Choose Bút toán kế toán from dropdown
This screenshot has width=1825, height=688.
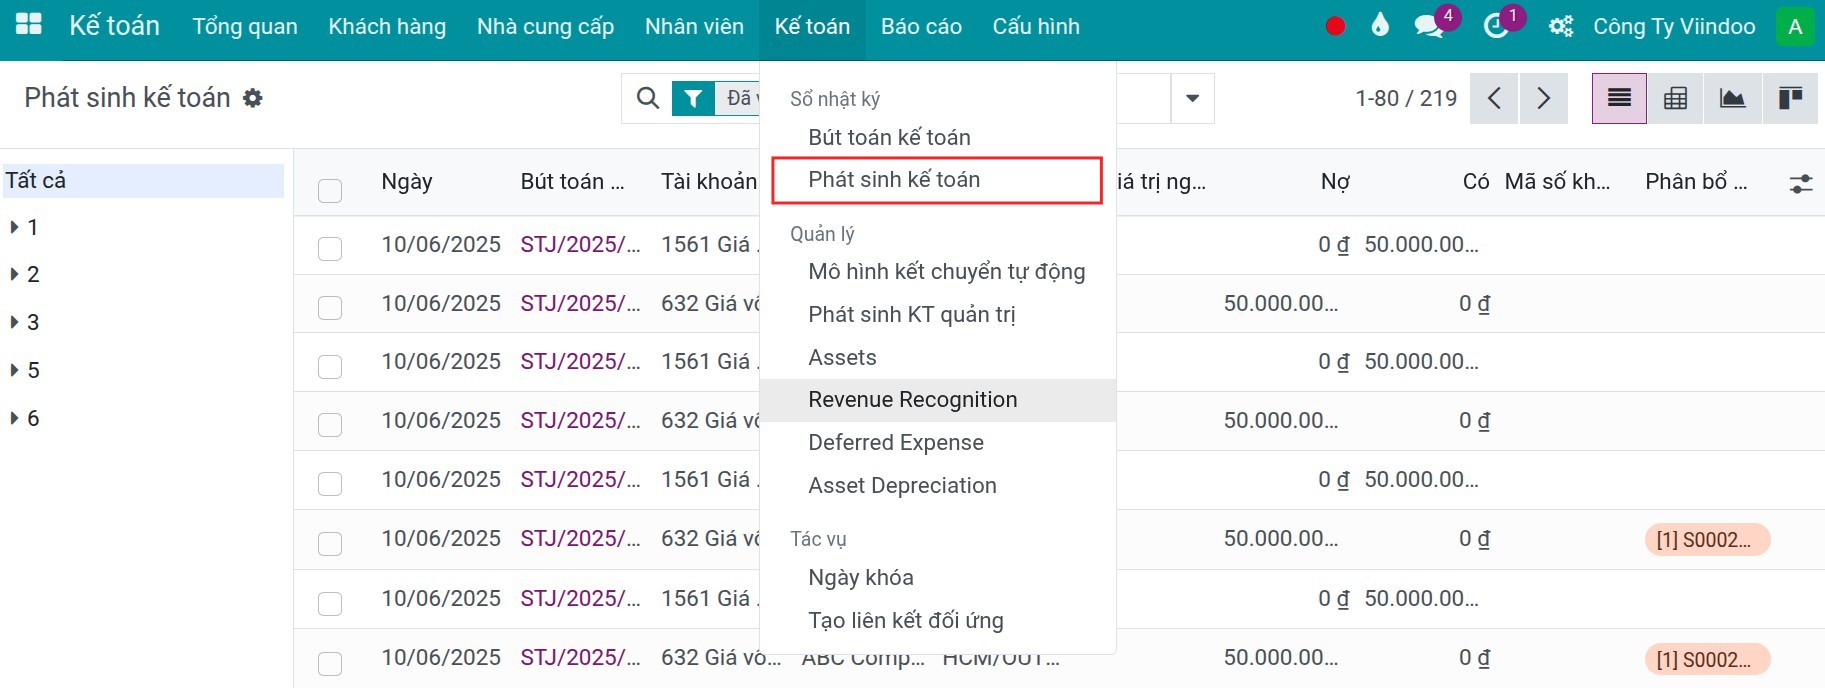coord(938,137)
